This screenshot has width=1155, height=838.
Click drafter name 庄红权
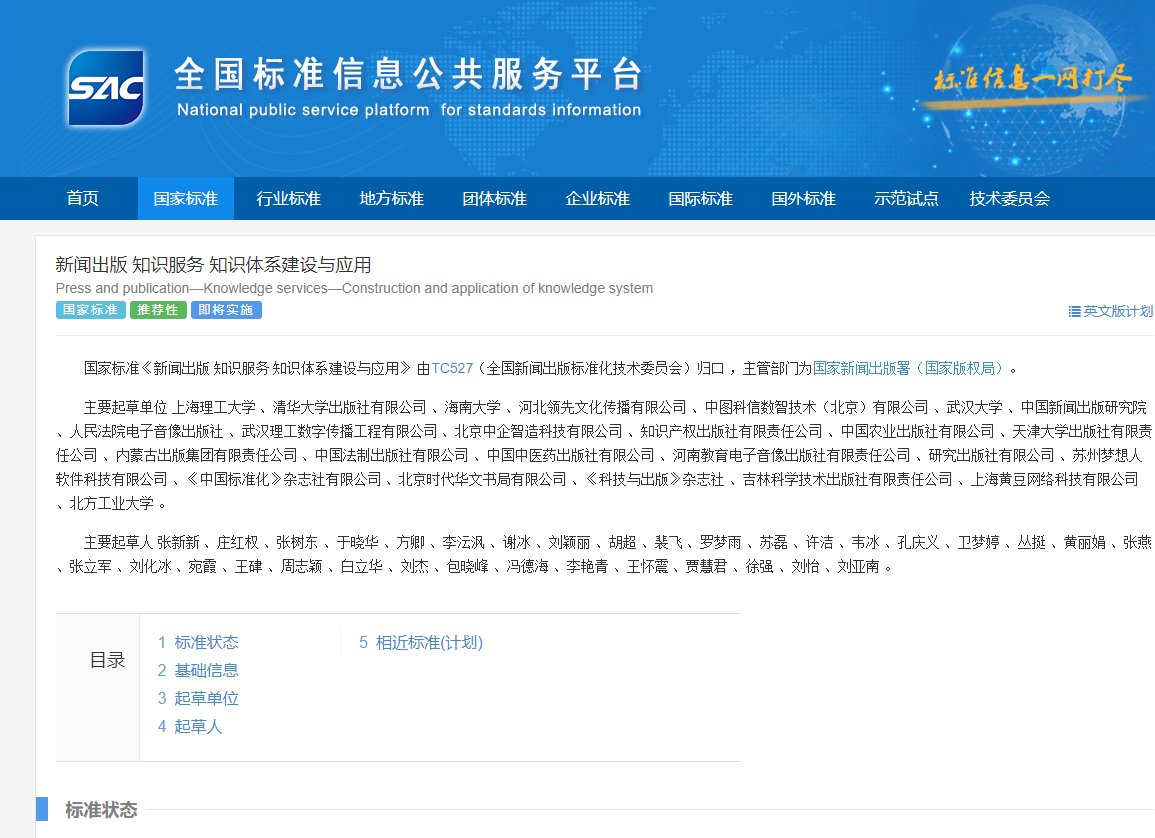[237, 543]
